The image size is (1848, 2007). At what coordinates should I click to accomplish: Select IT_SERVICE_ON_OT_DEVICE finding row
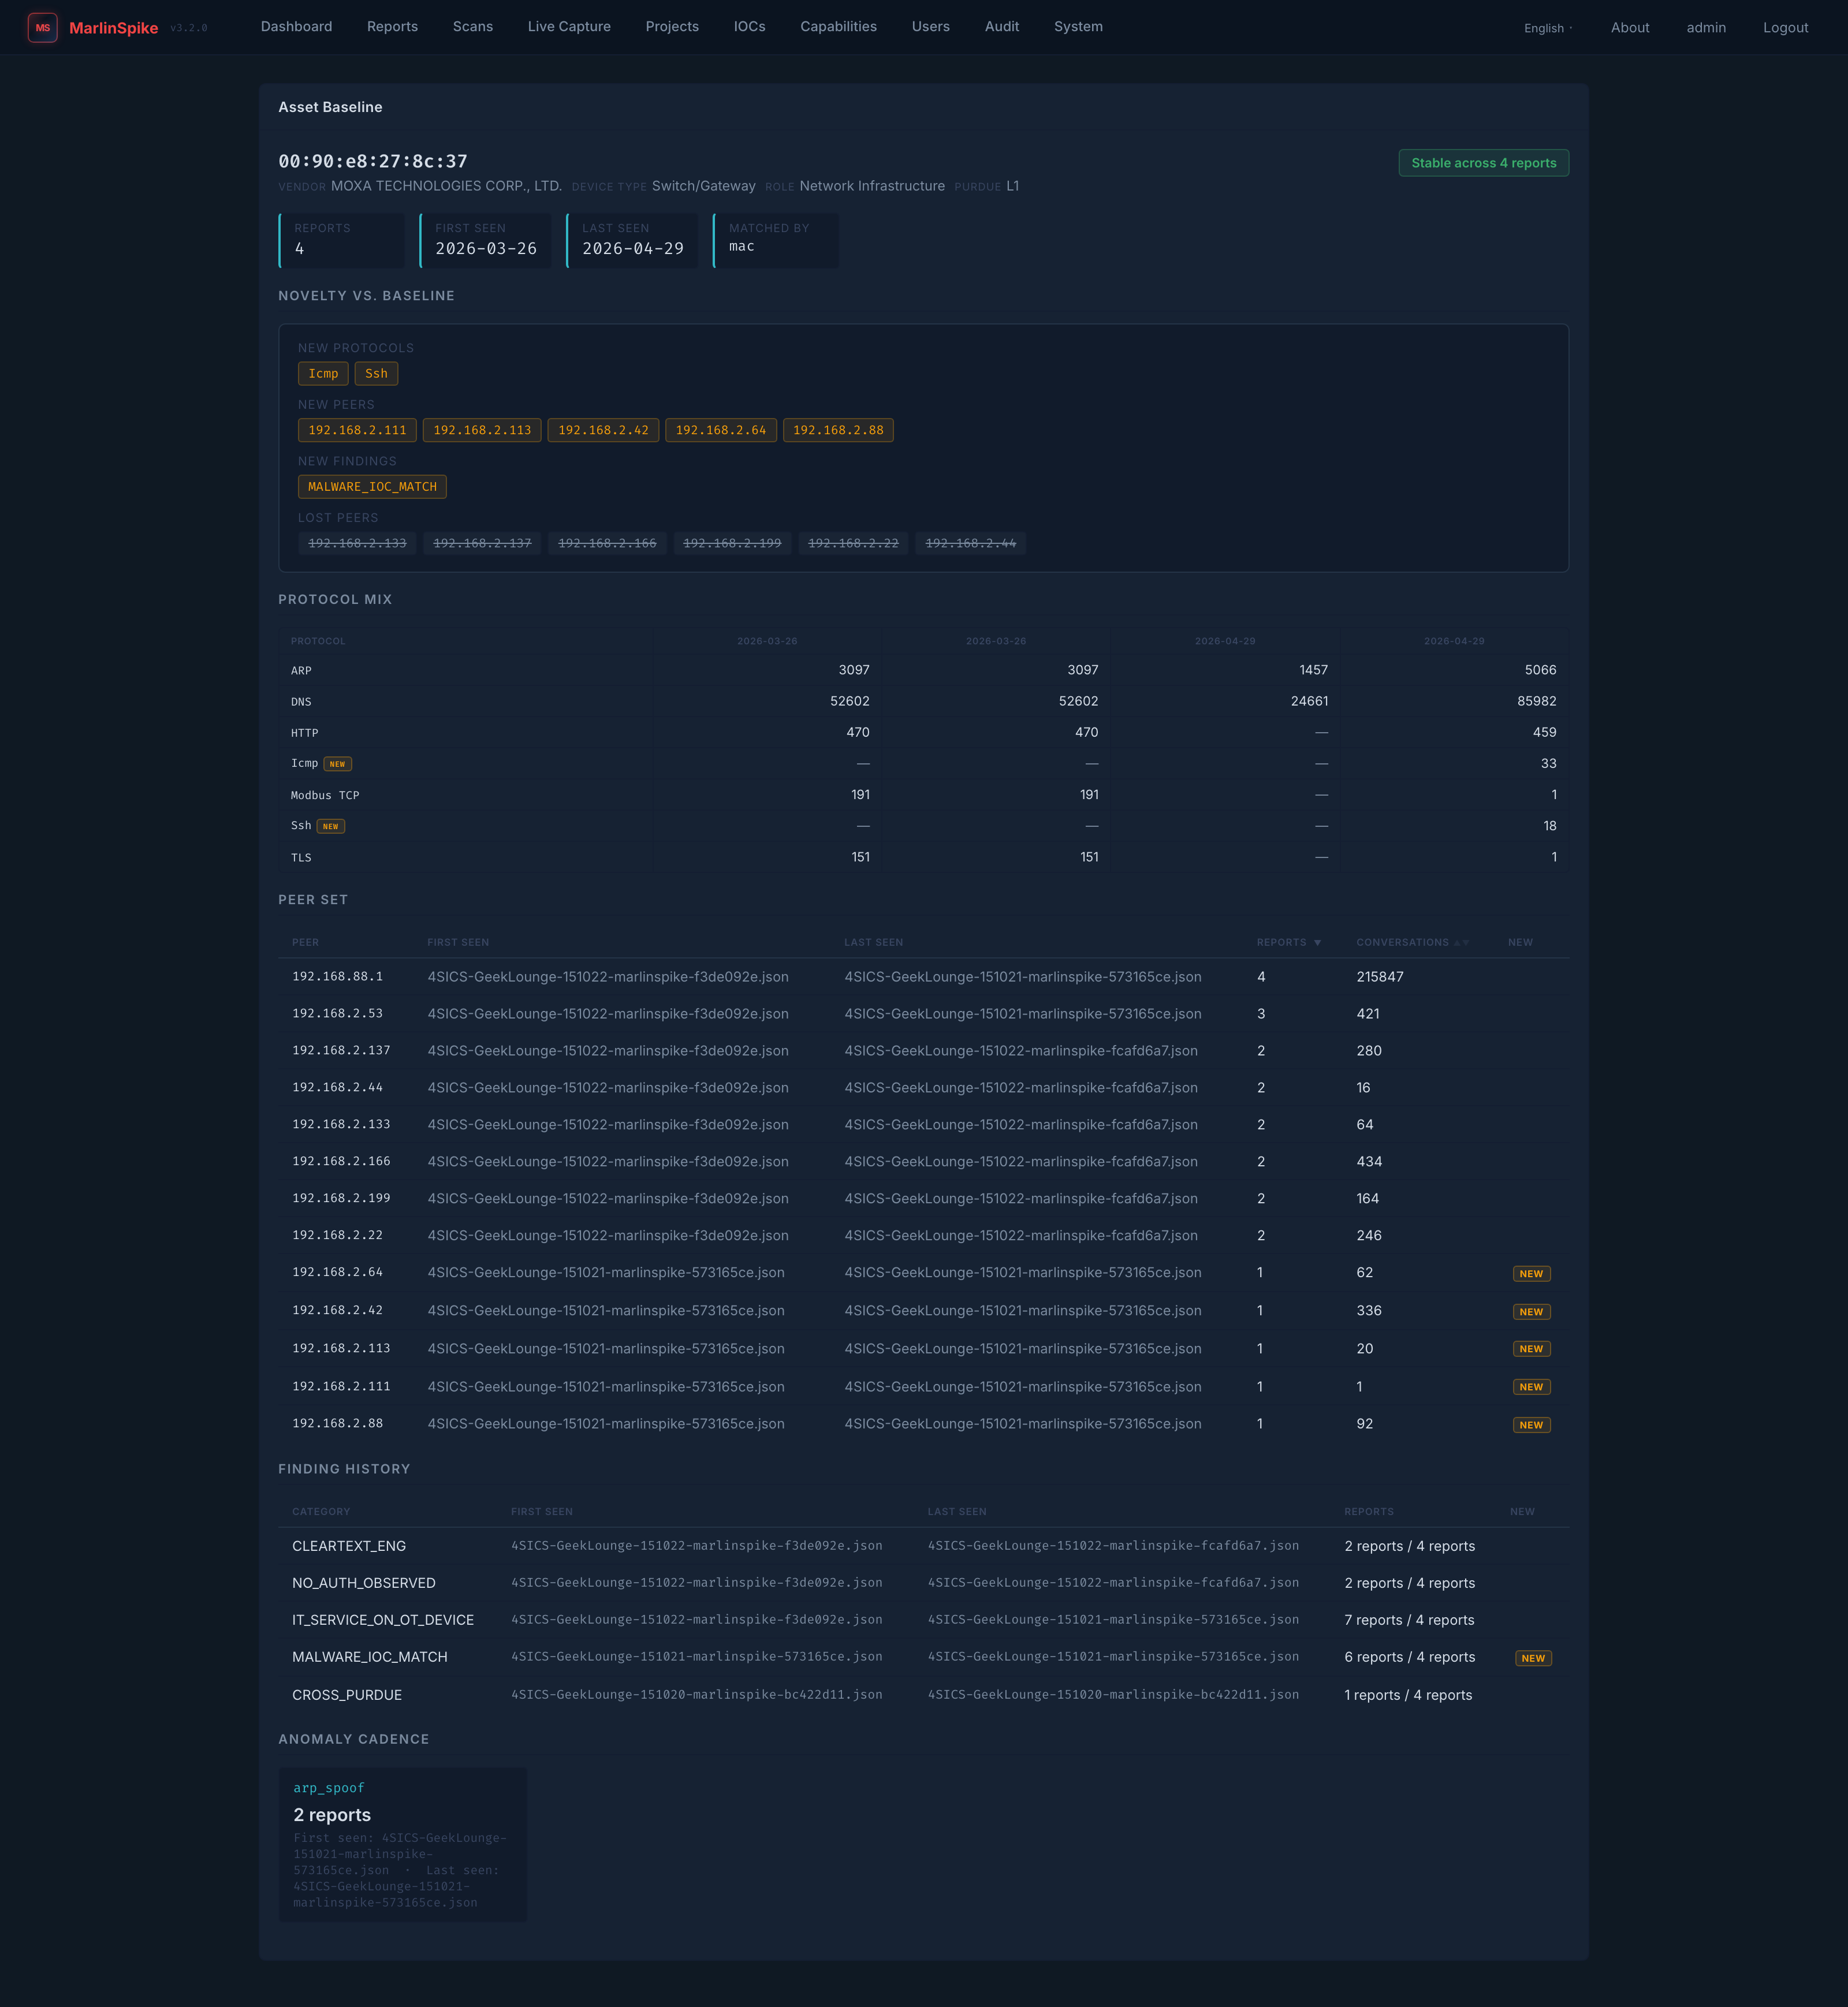pyautogui.click(x=923, y=1620)
